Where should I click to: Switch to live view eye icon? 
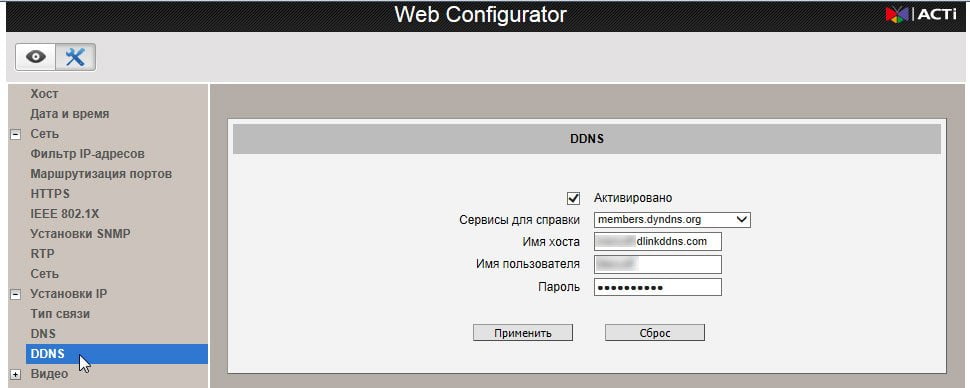pos(36,57)
